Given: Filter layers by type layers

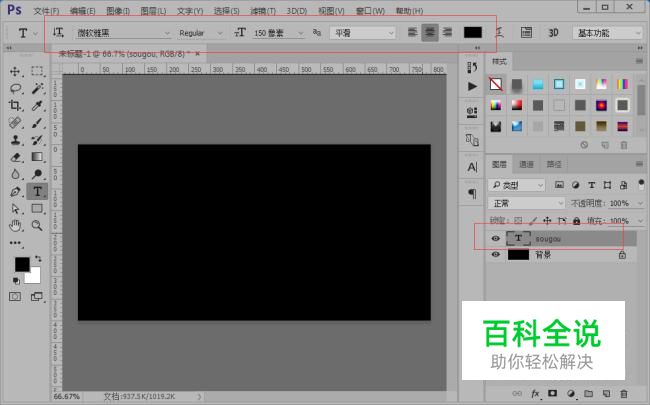Looking at the screenshot, I should point(592,185).
